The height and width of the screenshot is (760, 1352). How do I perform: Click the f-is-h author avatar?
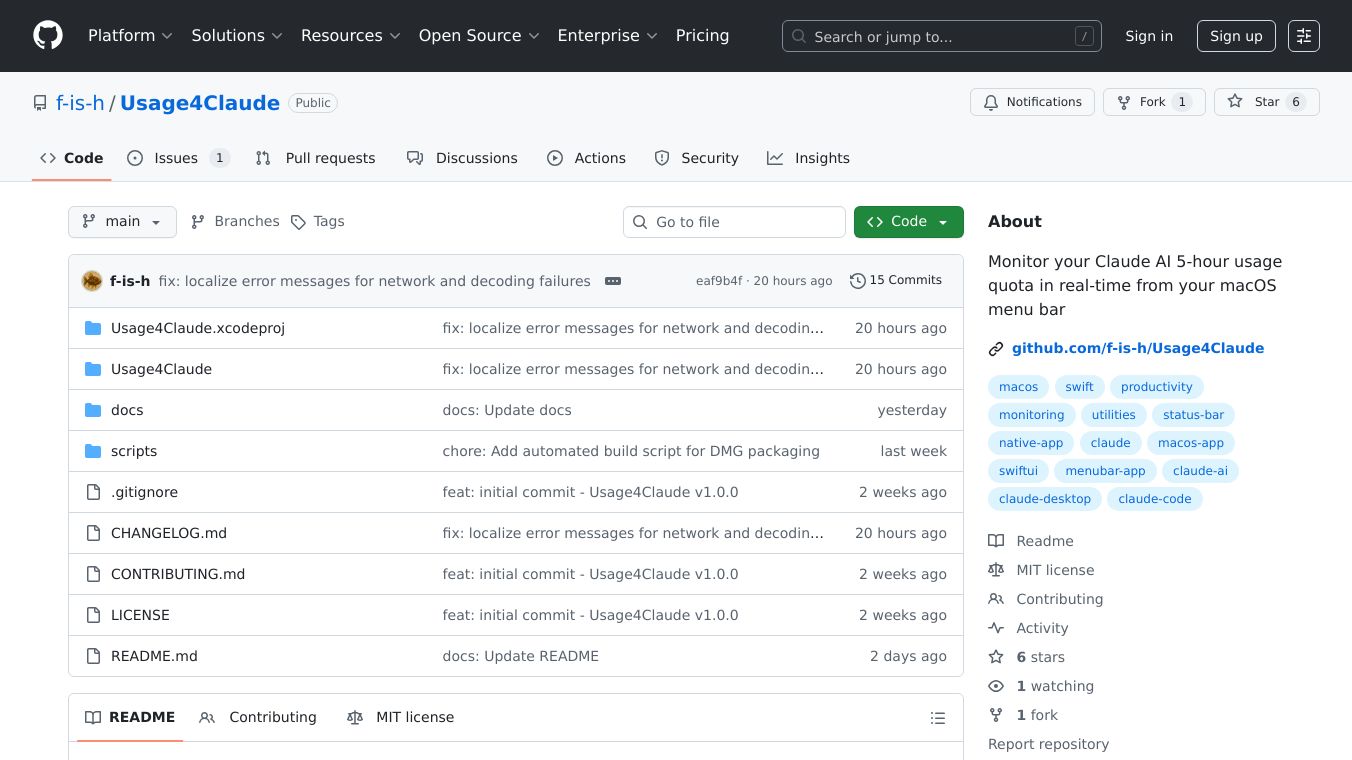pyautogui.click(x=92, y=281)
